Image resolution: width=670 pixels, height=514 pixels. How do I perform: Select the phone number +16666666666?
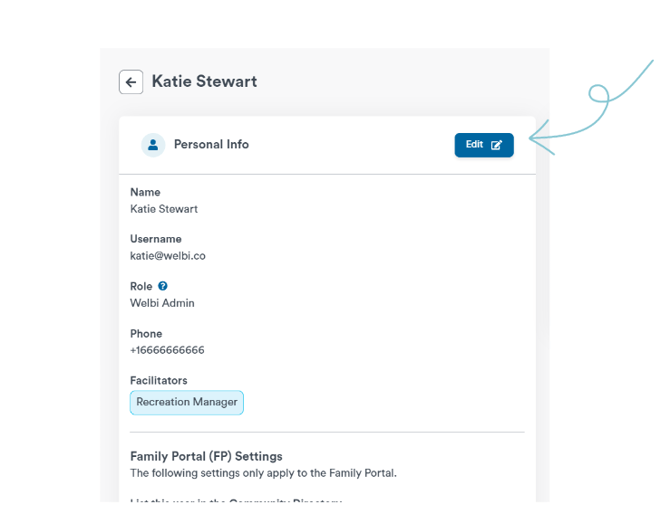[167, 350]
